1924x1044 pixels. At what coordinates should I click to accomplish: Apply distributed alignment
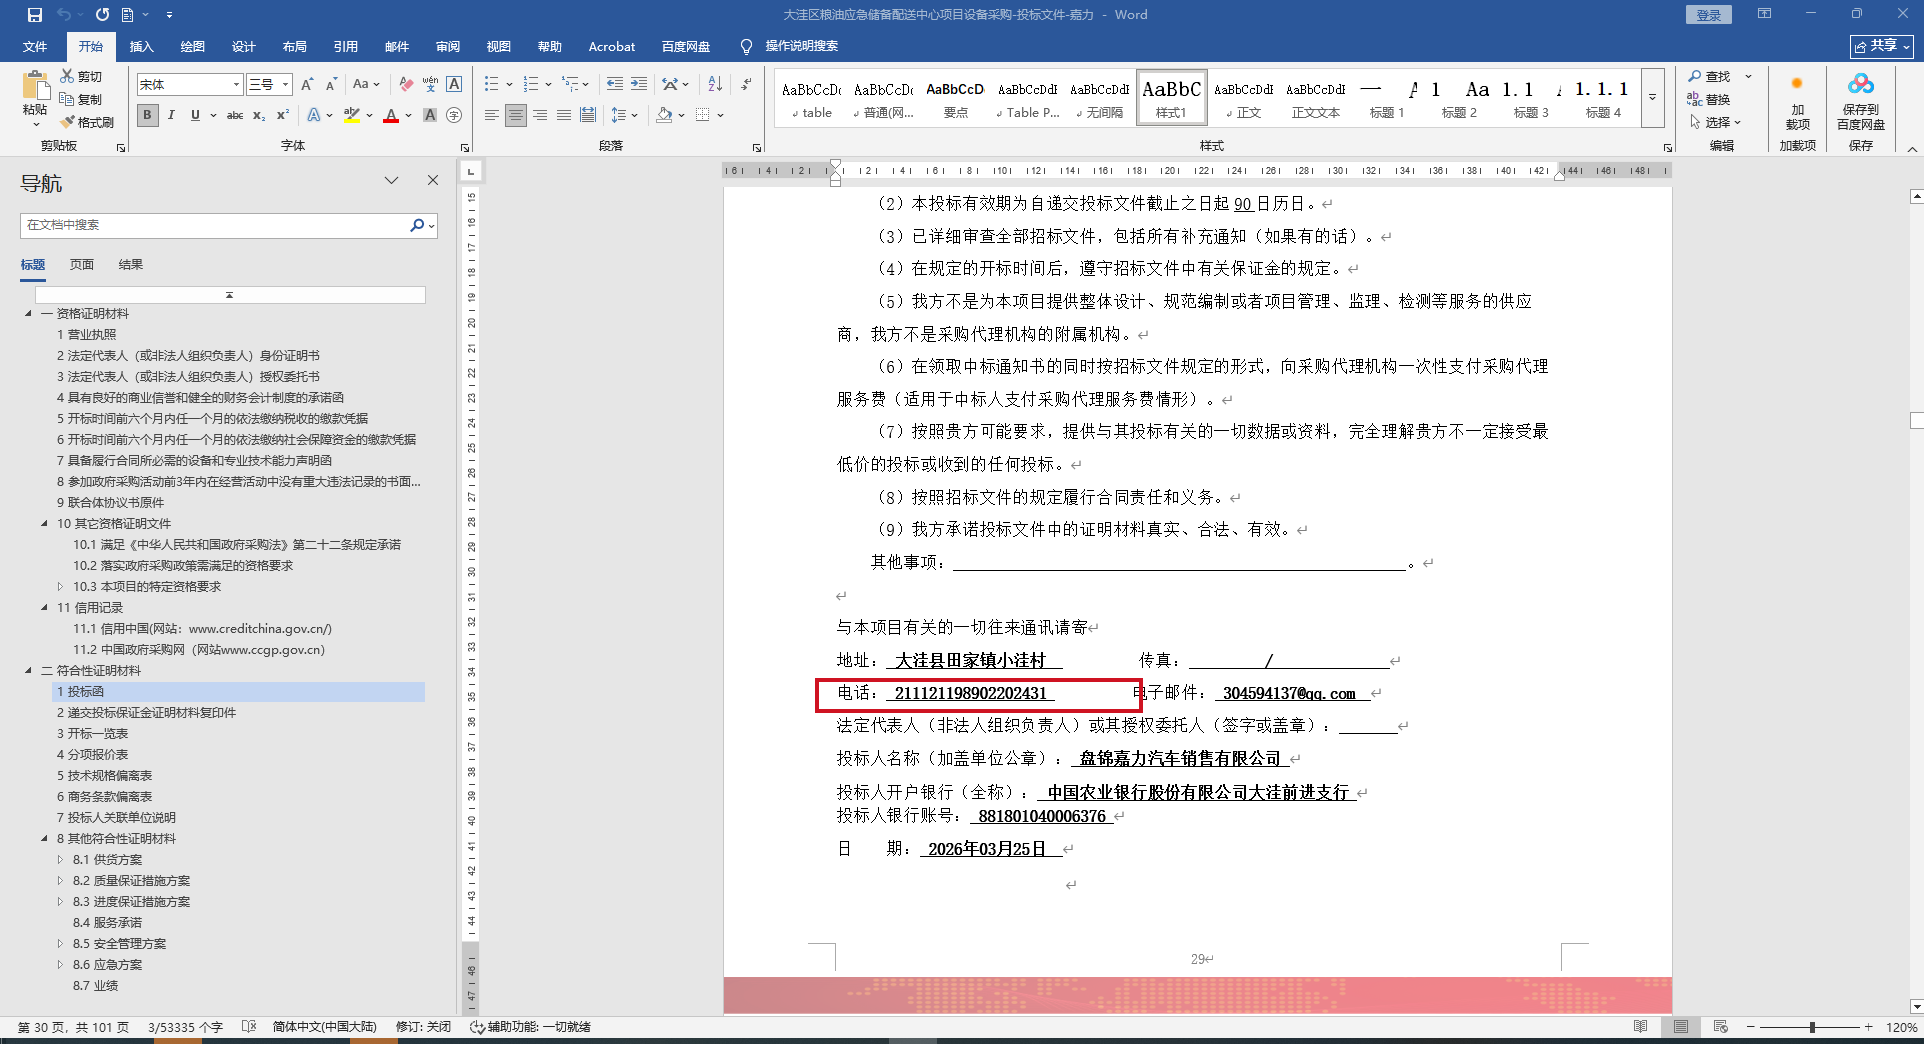pos(588,115)
